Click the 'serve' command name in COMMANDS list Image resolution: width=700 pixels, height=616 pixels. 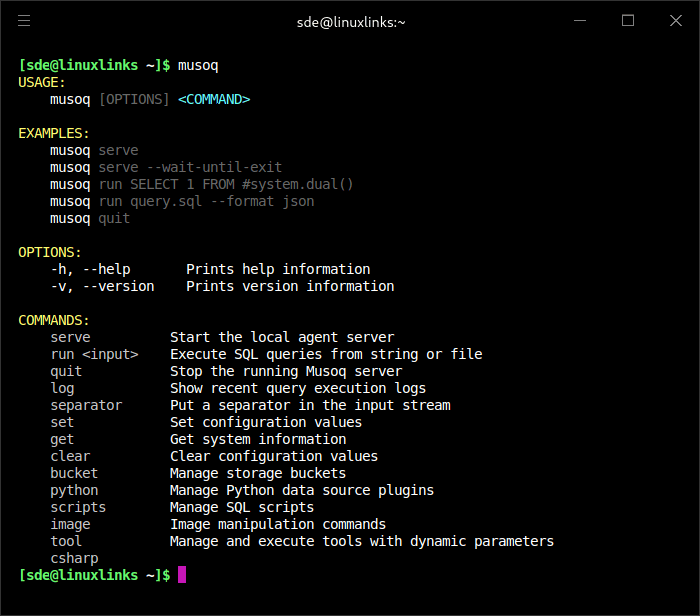tap(71, 337)
